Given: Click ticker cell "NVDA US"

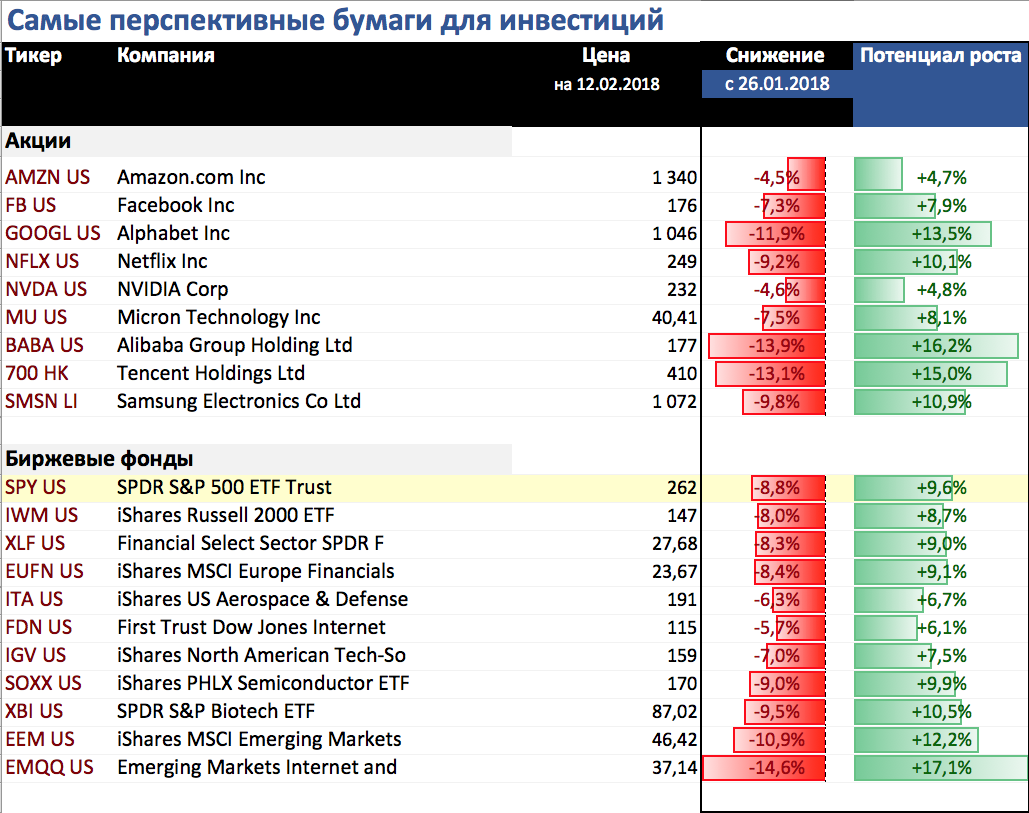Looking at the screenshot, I should coord(46,289).
